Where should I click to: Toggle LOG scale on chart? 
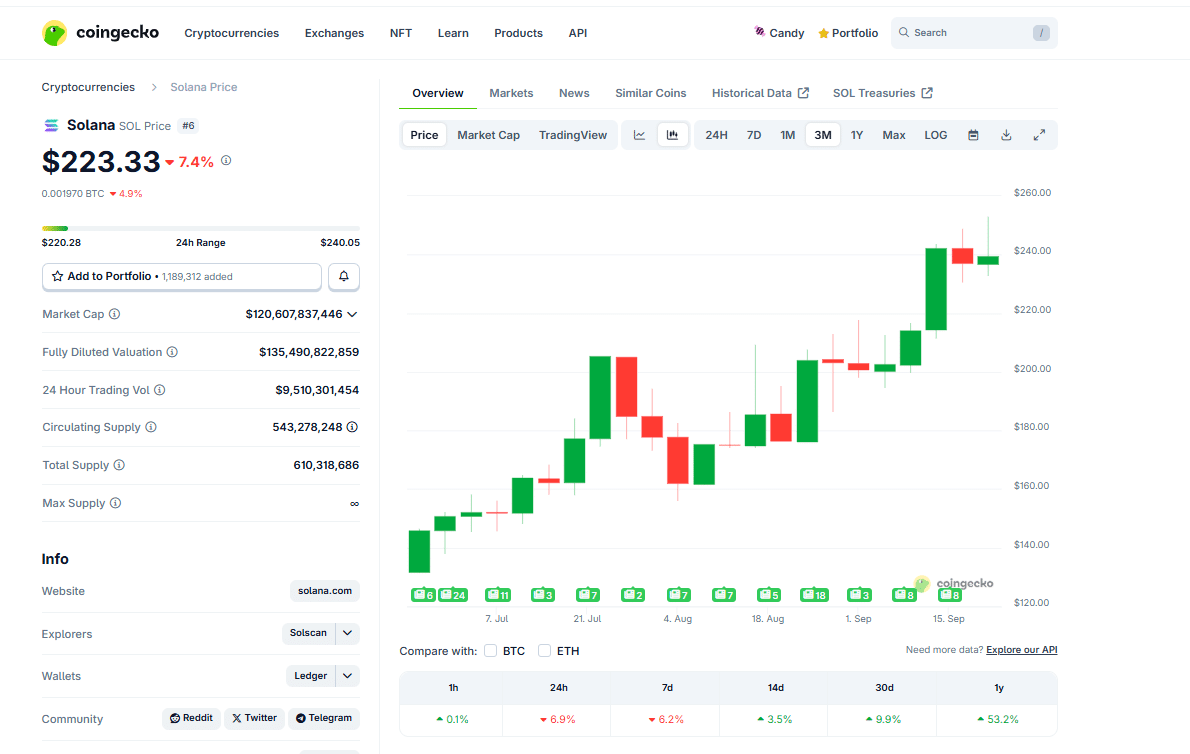pos(935,135)
